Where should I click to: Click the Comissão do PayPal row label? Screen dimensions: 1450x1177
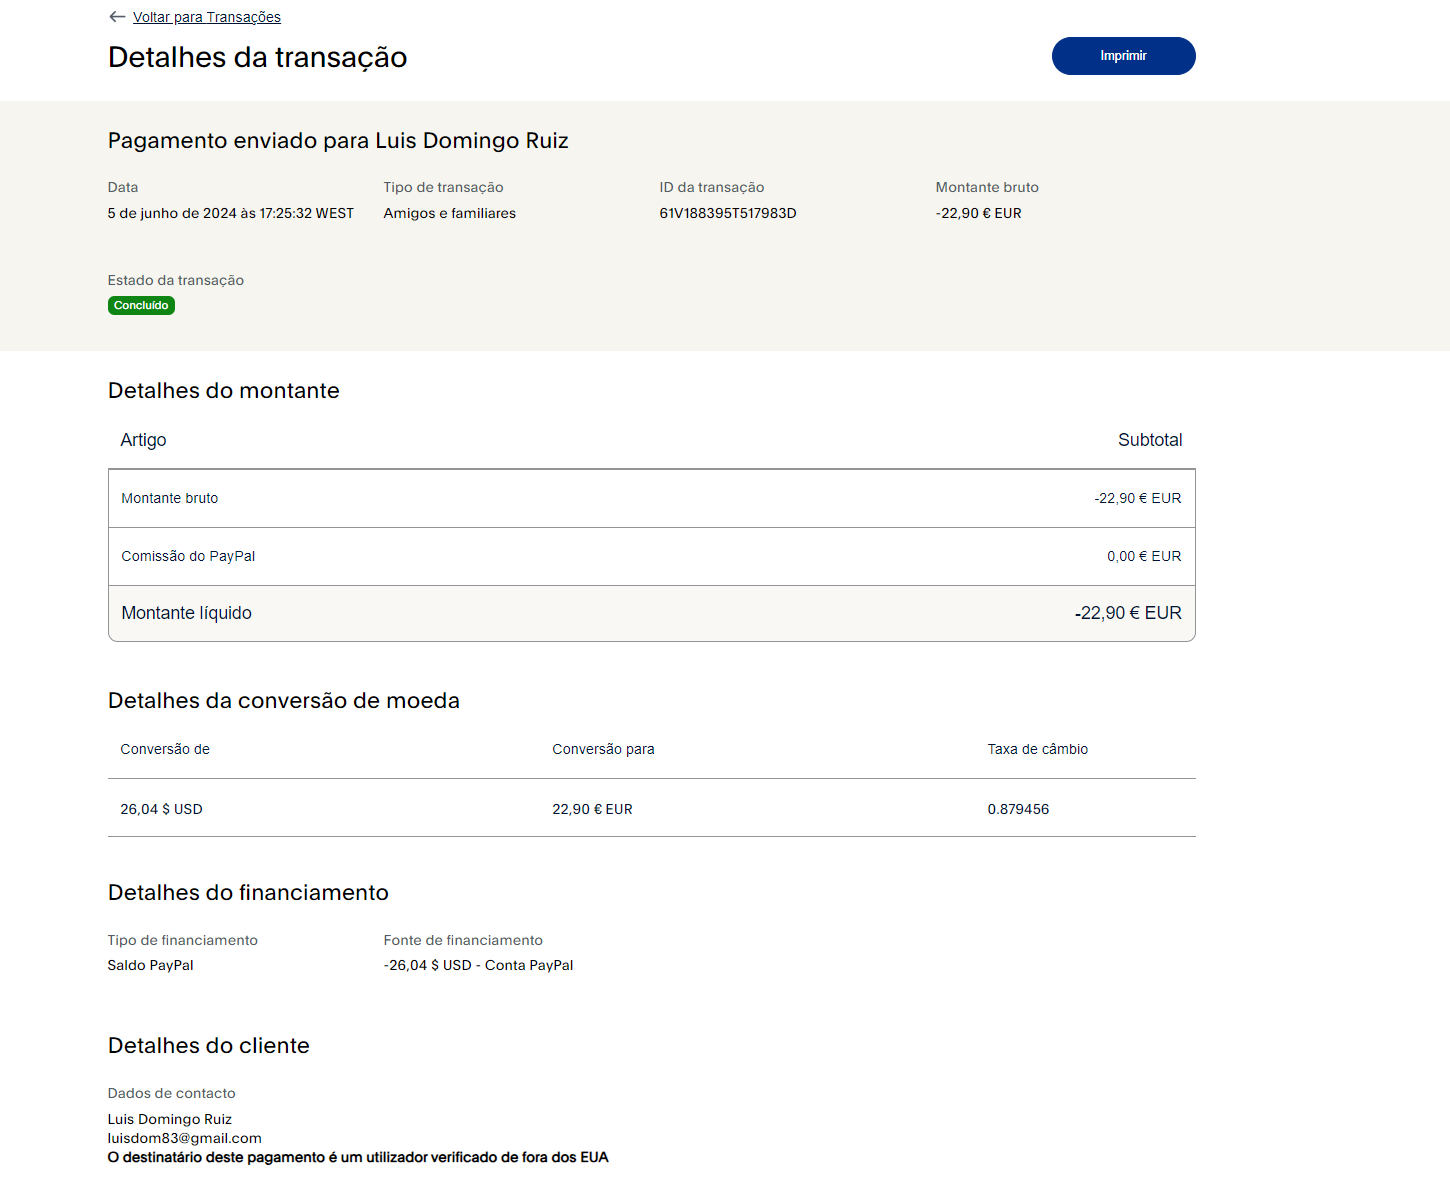[188, 556]
